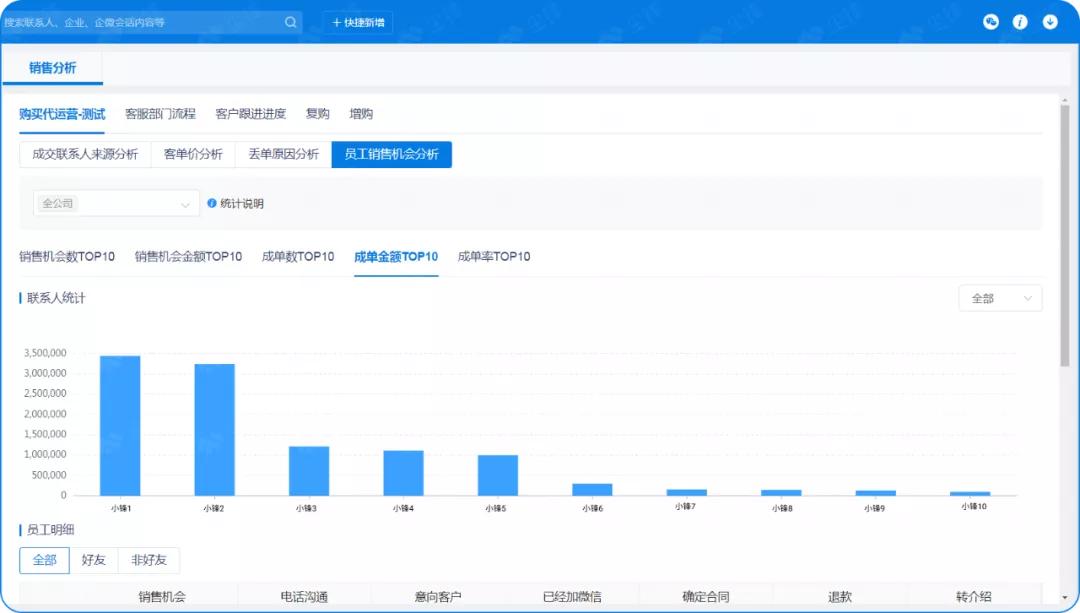Open the 丢单原因分析 view
The width and height of the screenshot is (1080, 613).
(283, 155)
